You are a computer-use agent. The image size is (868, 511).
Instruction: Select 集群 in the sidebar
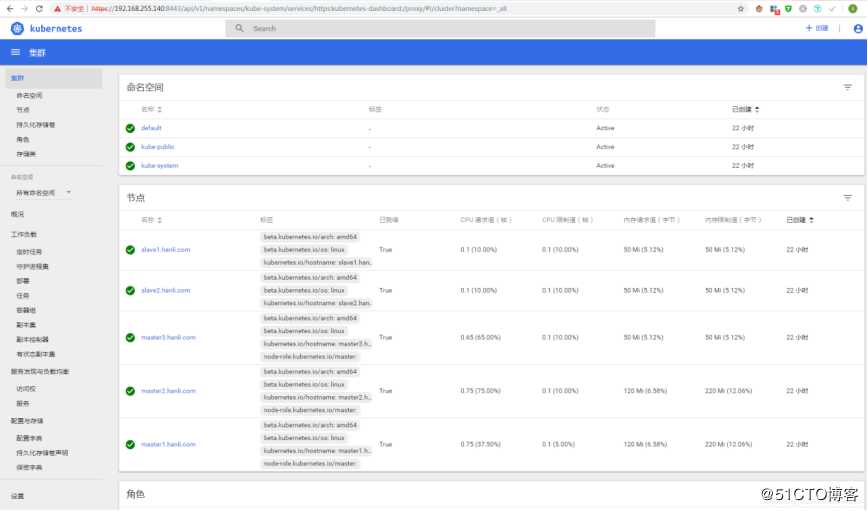54,78
